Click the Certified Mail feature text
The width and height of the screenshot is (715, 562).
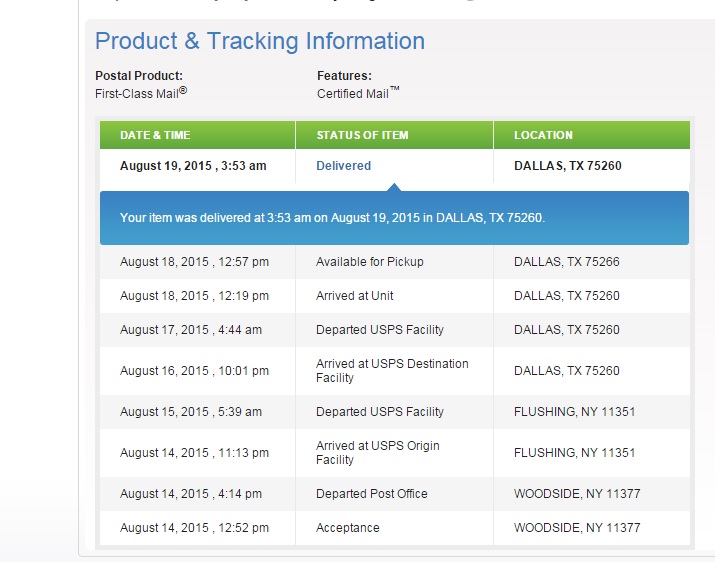tap(358, 93)
